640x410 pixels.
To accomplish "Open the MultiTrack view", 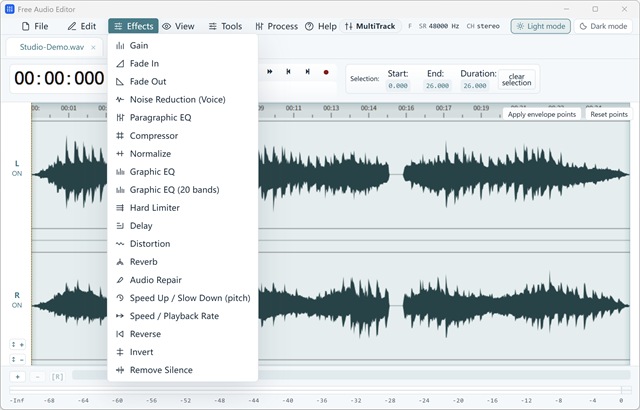I will [370, 26].
